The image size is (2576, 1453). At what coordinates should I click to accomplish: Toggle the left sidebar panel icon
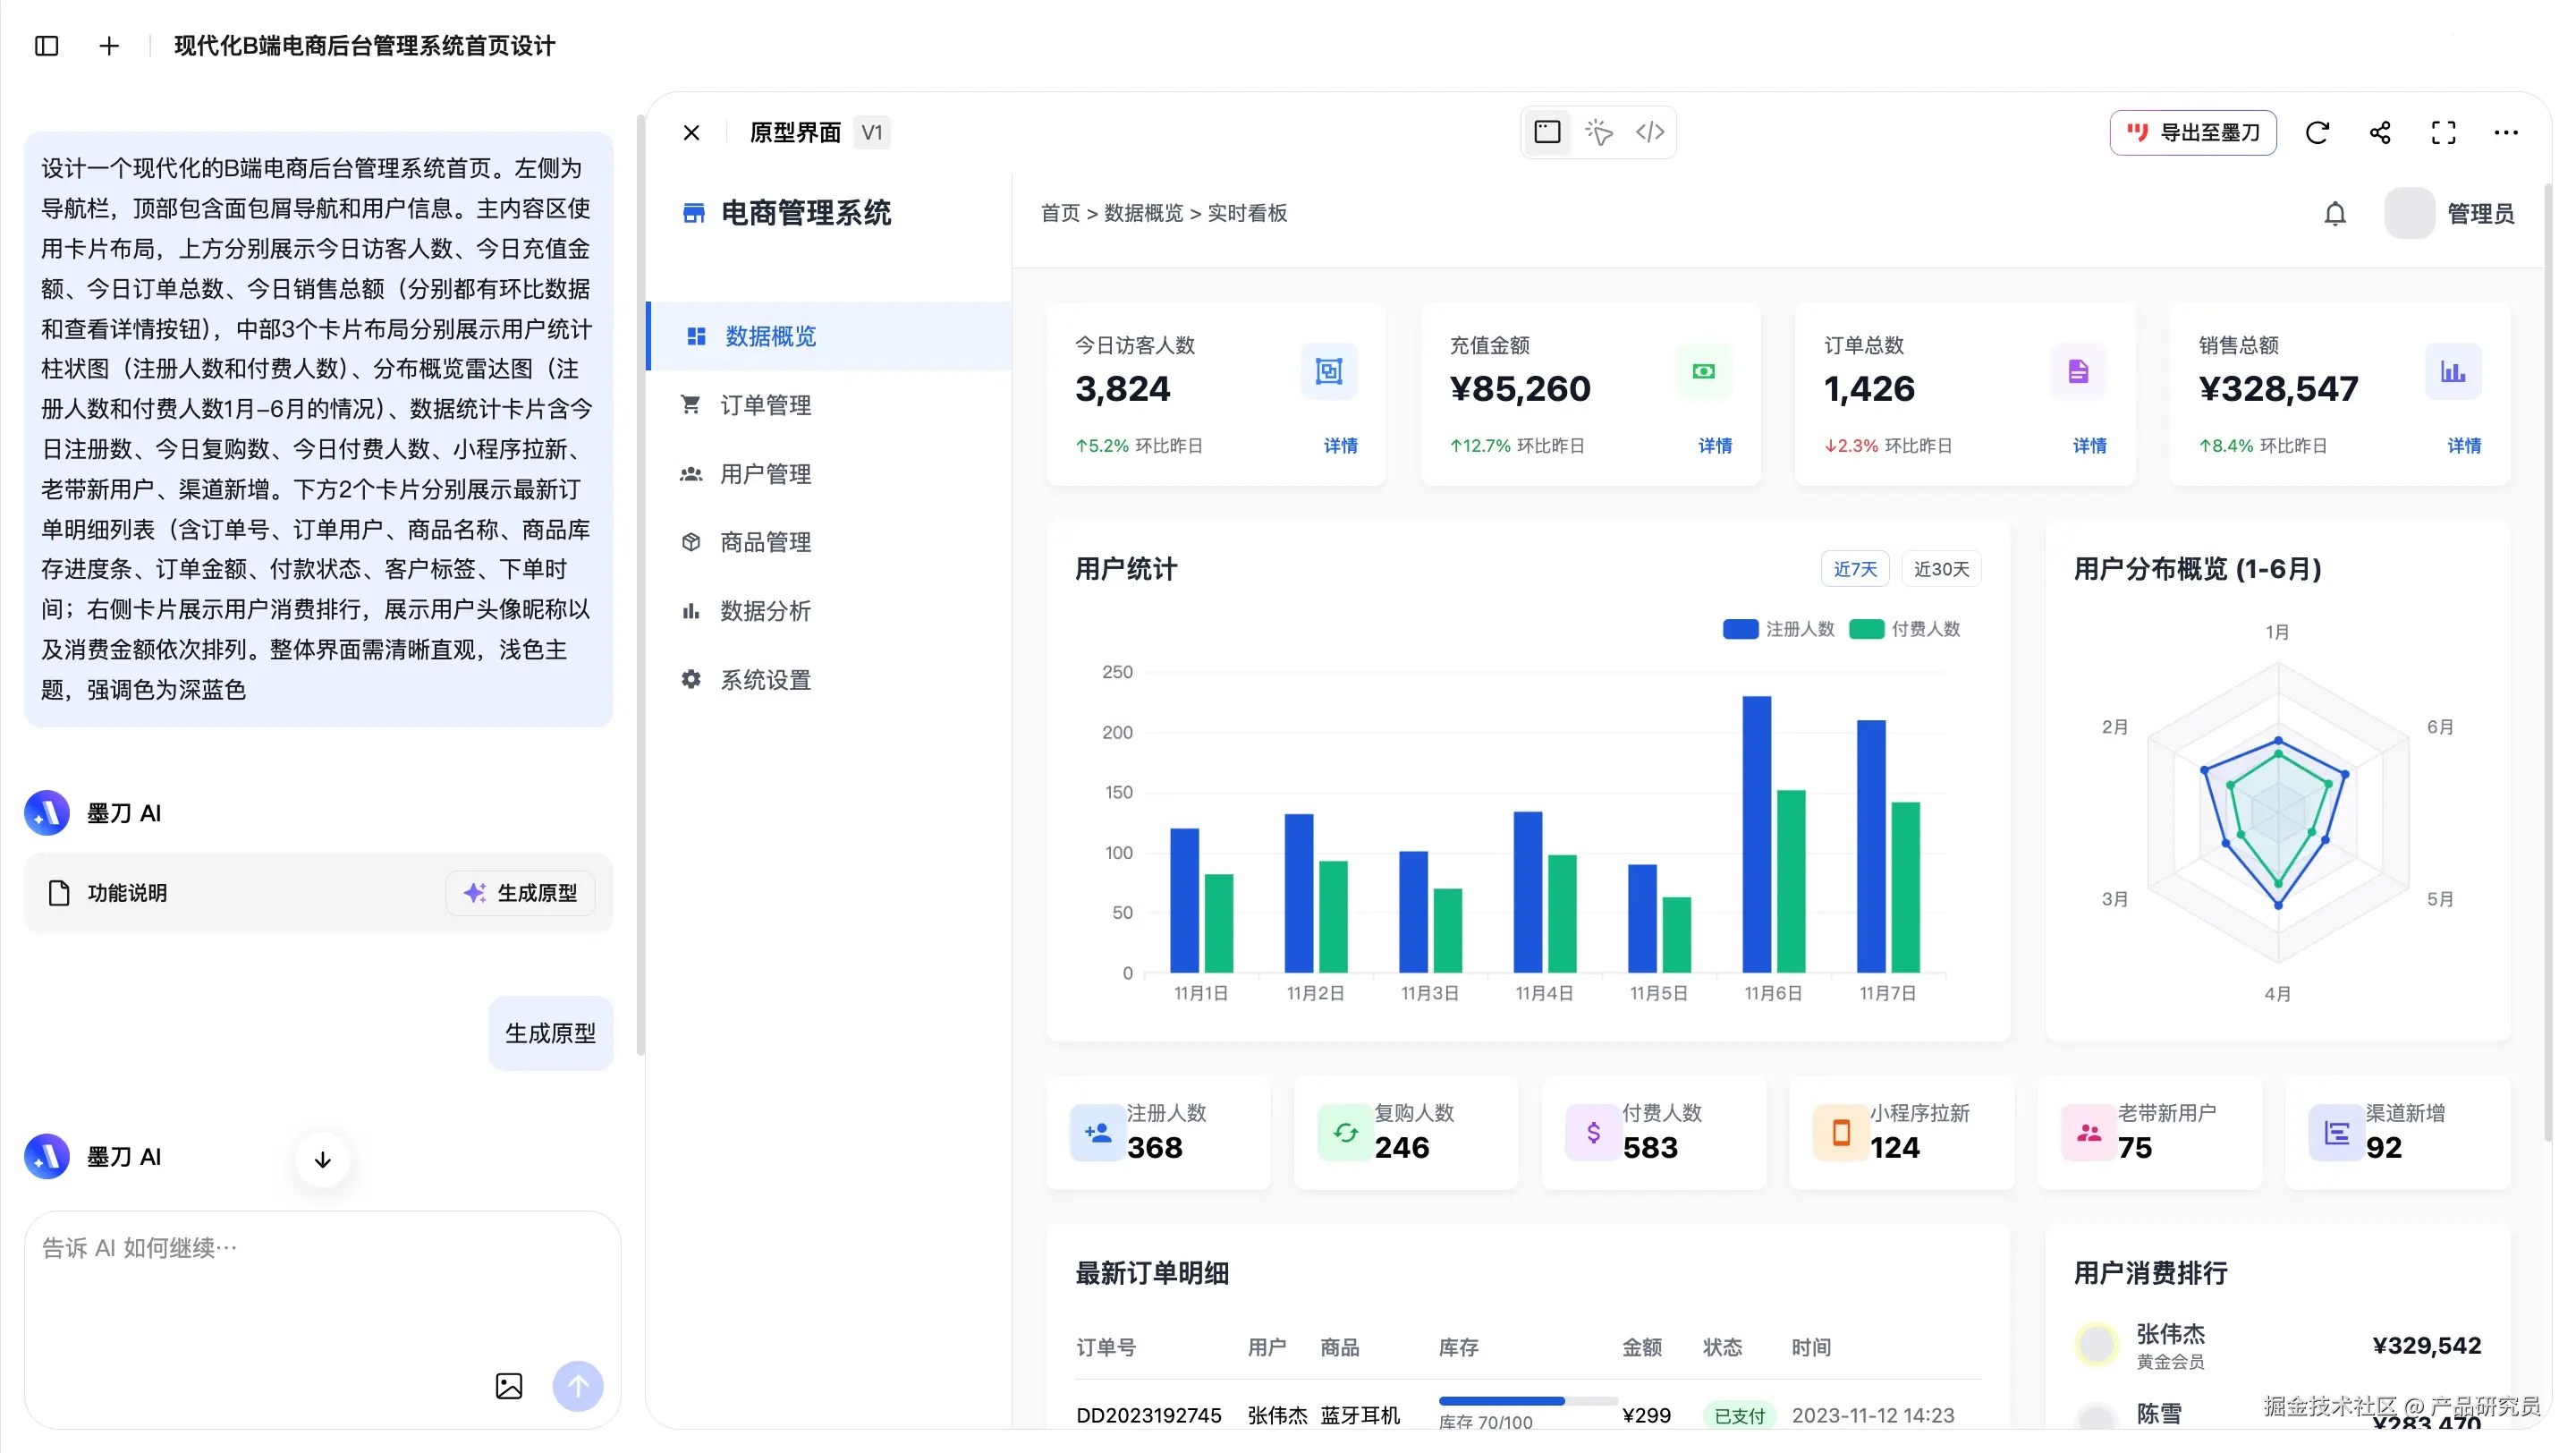46,46
